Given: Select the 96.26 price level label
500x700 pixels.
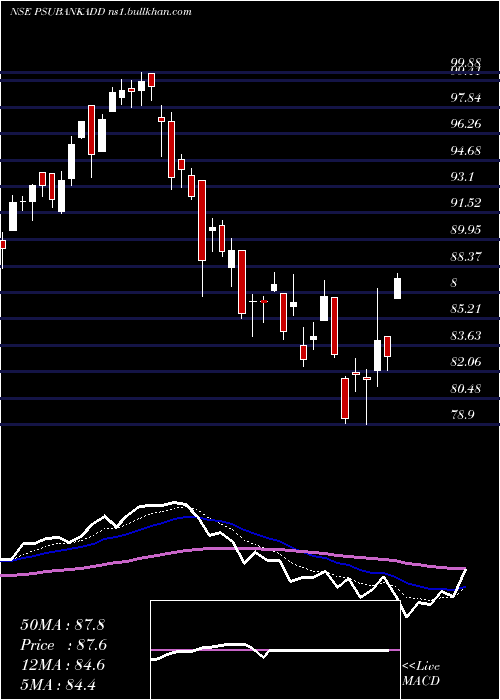Looking at the screenshot, I should point(466,124).
